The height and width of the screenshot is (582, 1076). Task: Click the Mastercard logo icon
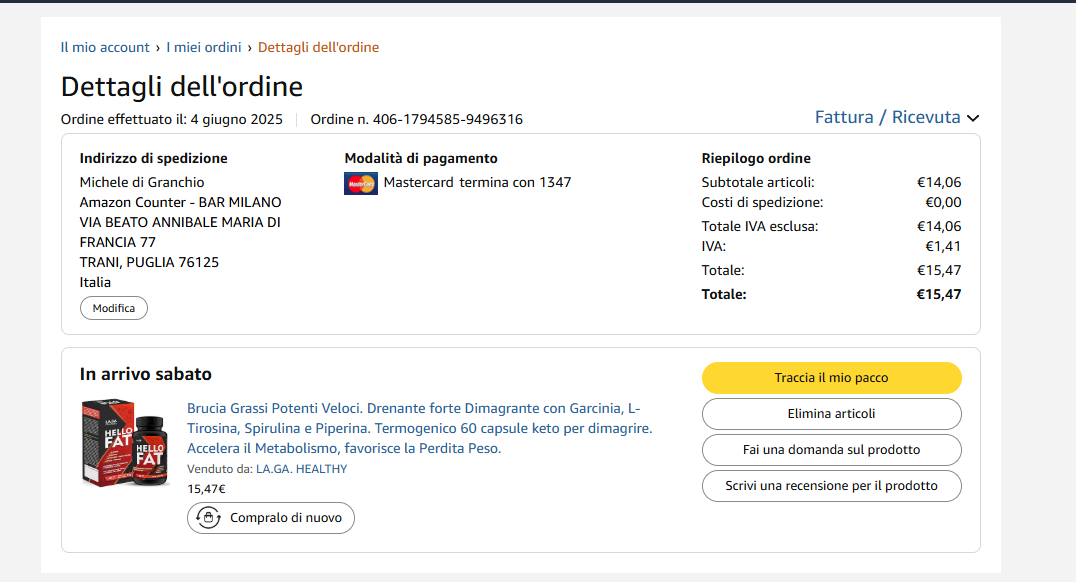pos(360,183)
